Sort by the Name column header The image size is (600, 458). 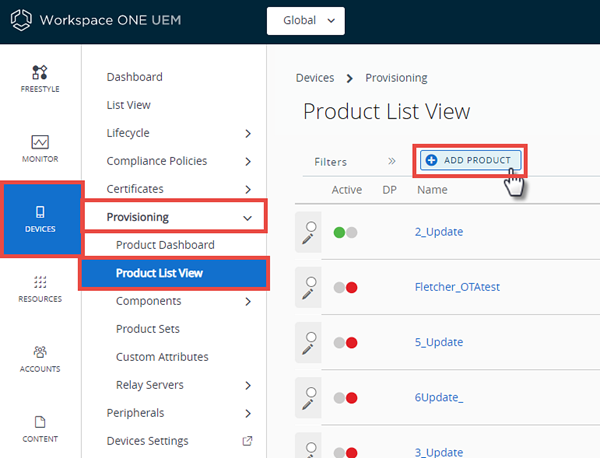(432, 190)
